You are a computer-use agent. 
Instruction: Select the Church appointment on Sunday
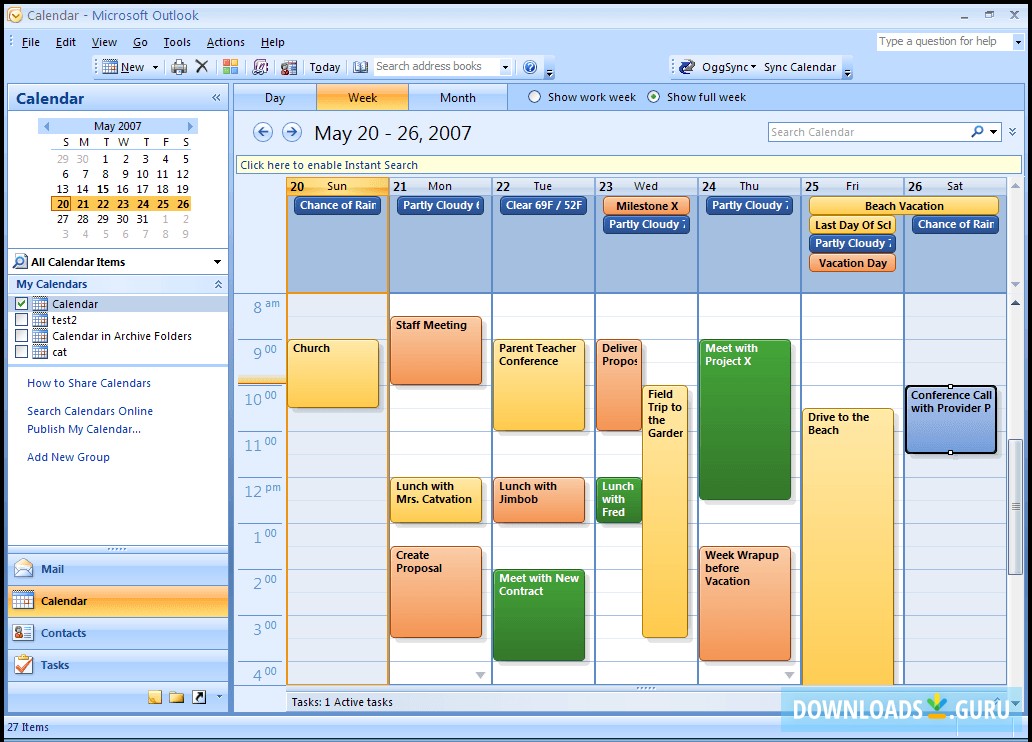click(334, 373)
